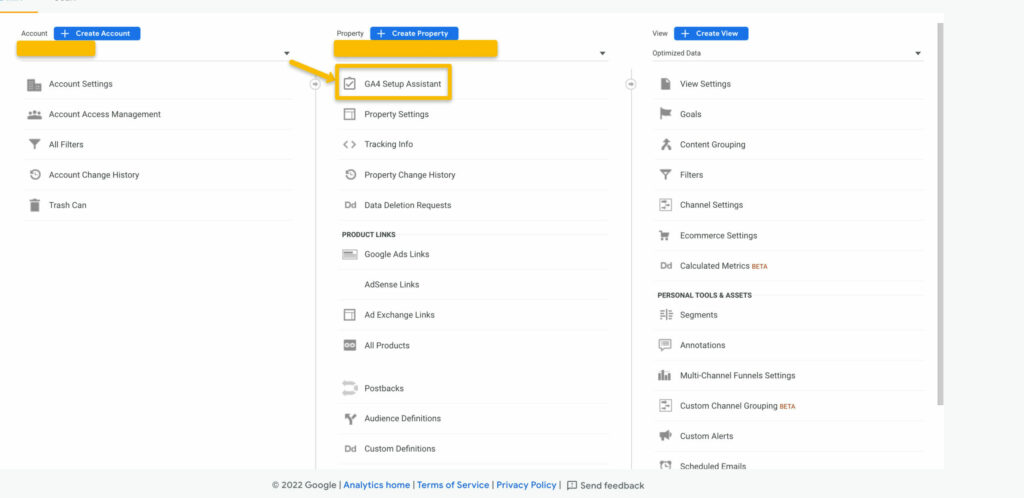
Task: Open Property Settings menu item
Action: click(x=396, y=114)
